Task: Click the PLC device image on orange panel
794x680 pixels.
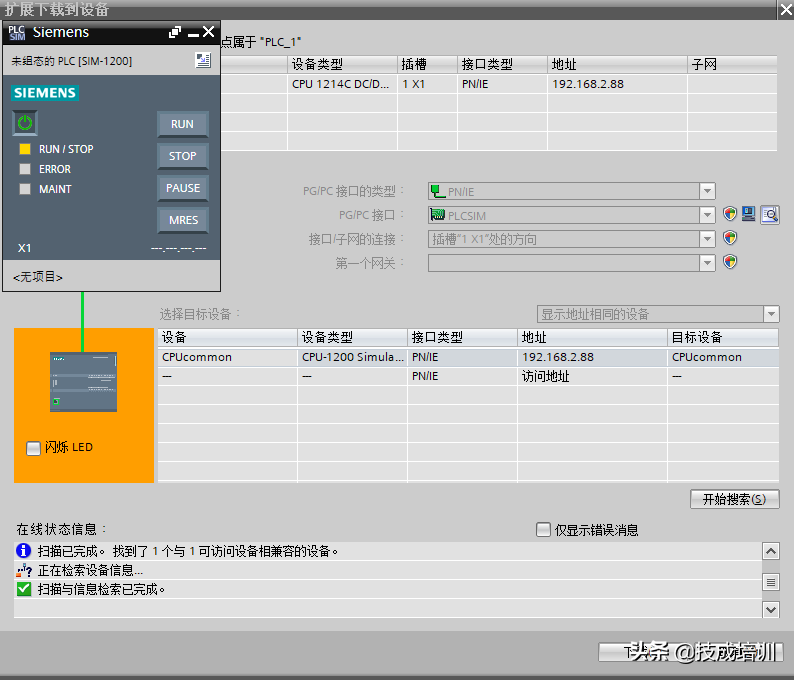Action: [83, 381]
